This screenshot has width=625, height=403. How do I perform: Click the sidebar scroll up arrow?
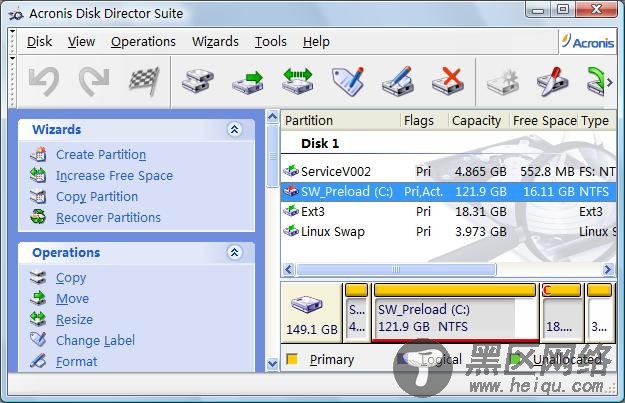pos(273,117)
